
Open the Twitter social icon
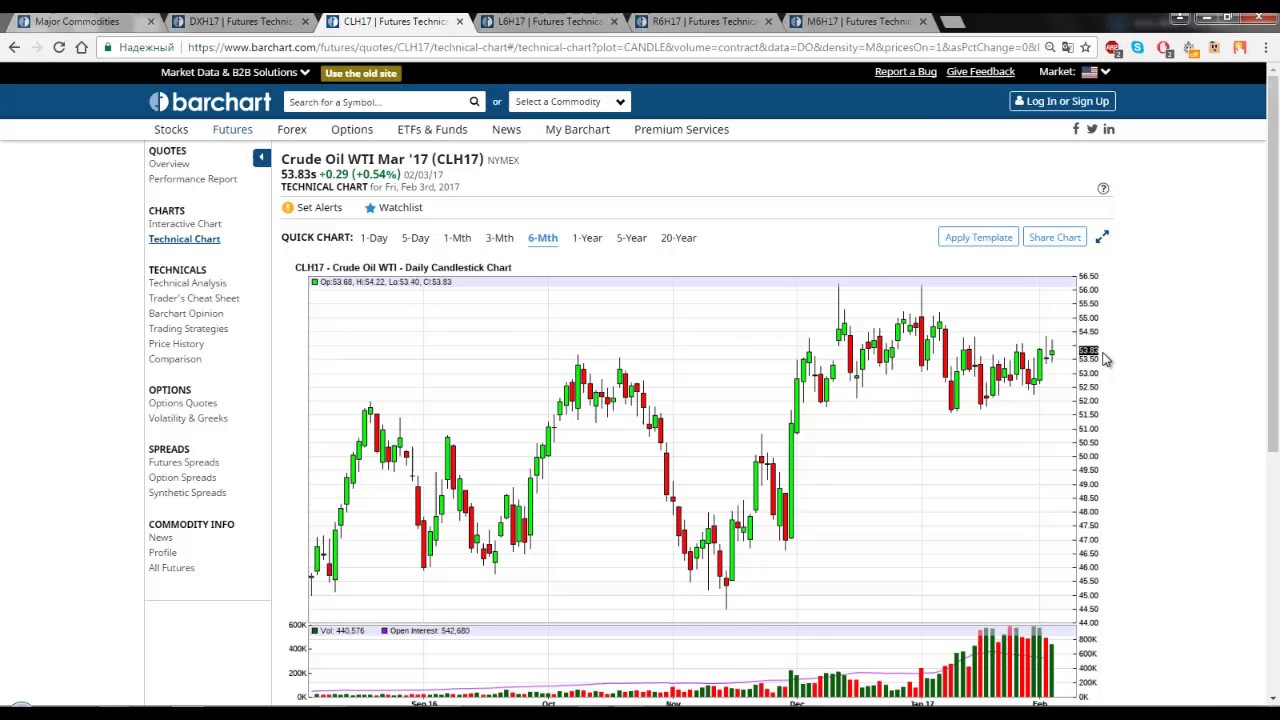pos(1092,129)
